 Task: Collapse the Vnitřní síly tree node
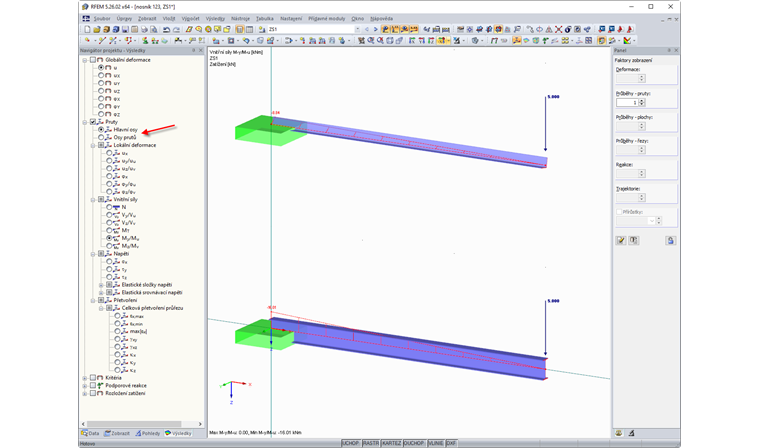93,200
